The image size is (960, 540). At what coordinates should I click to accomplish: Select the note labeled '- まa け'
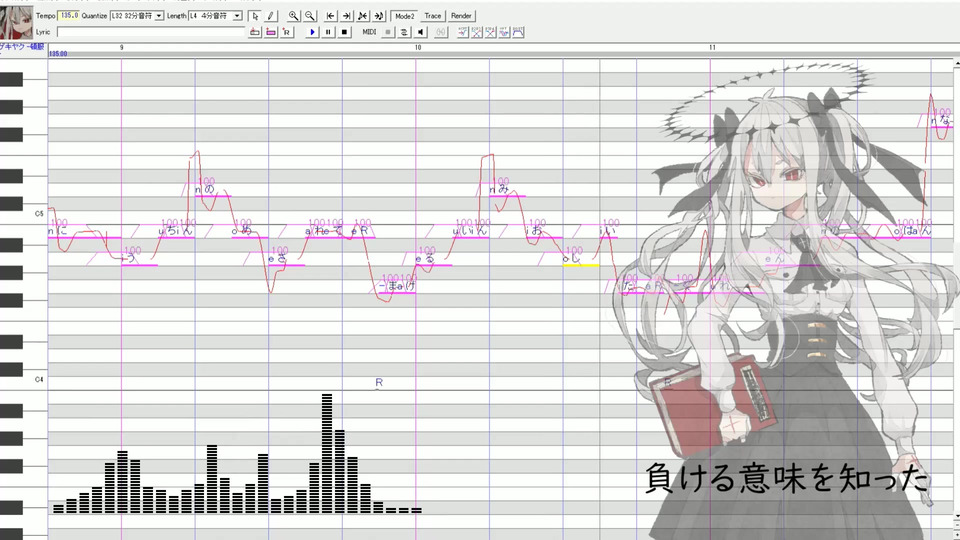pyautogui.click(x=397, y=288)
